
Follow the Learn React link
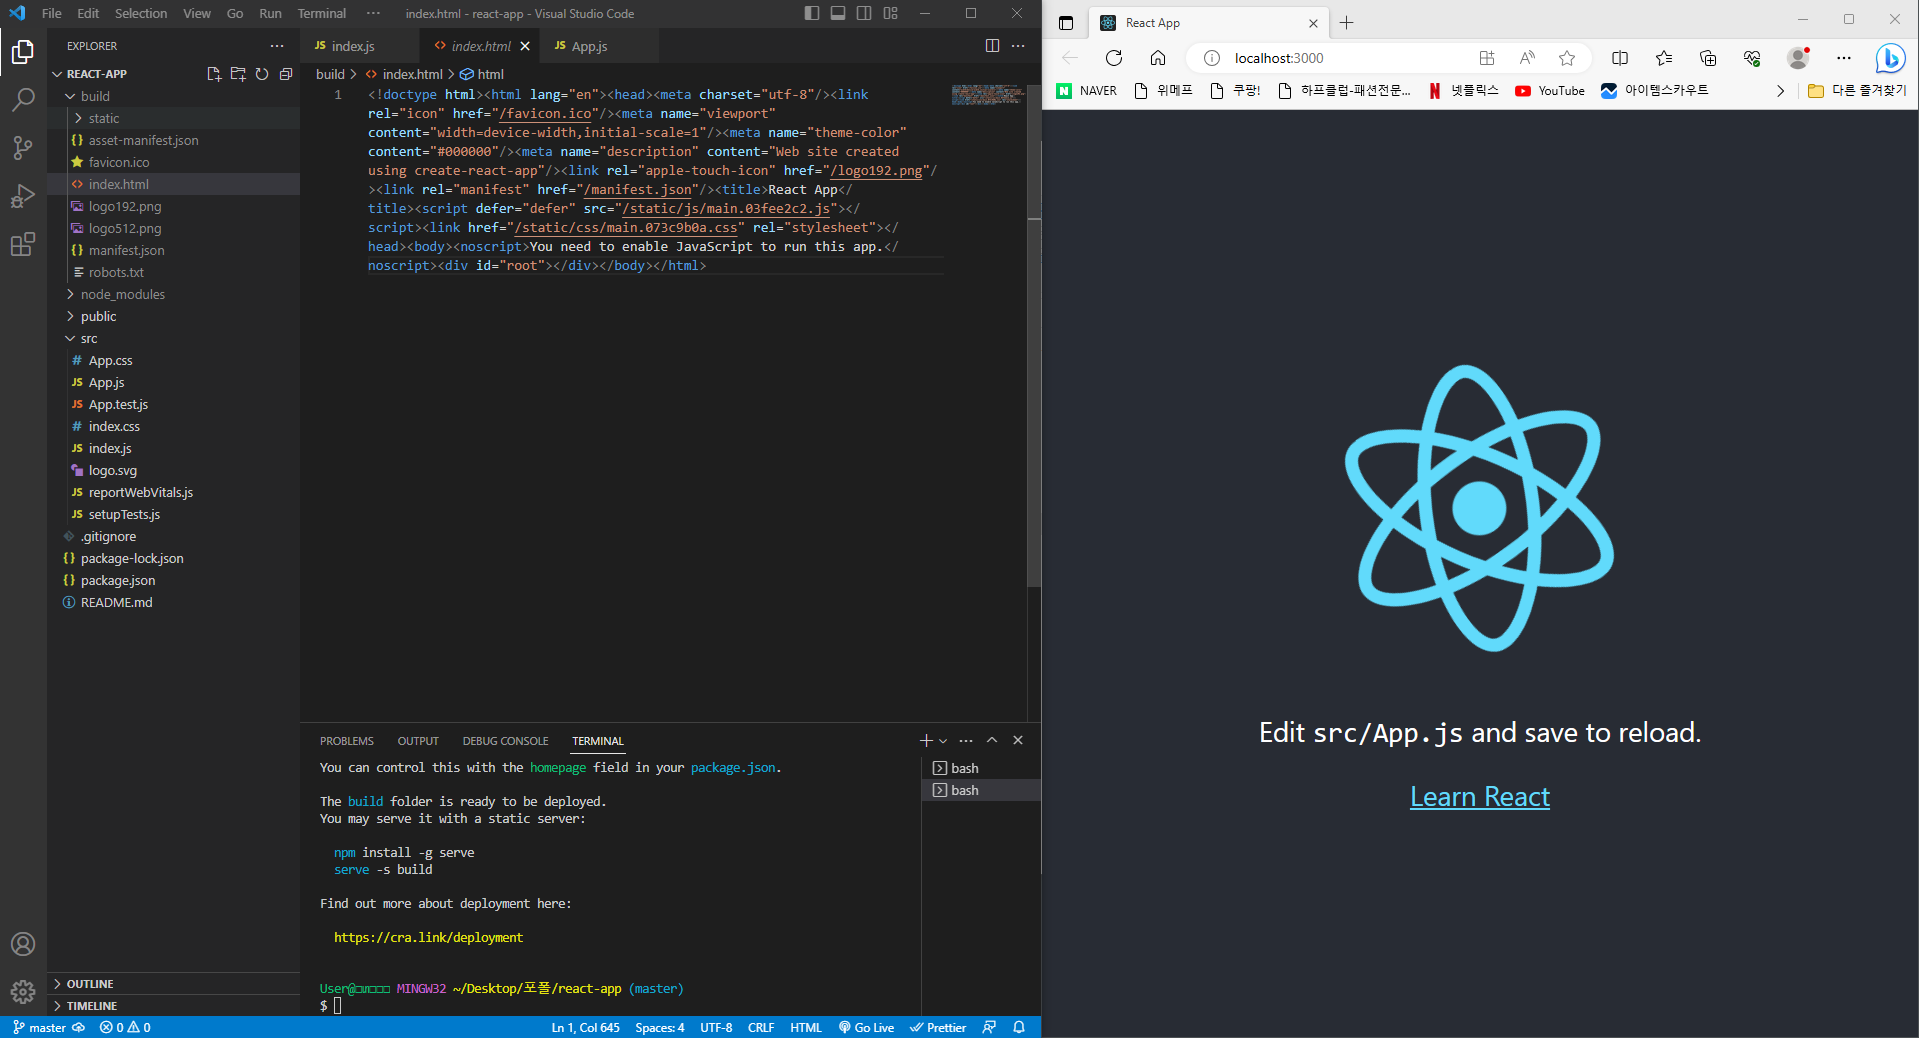1480,797
